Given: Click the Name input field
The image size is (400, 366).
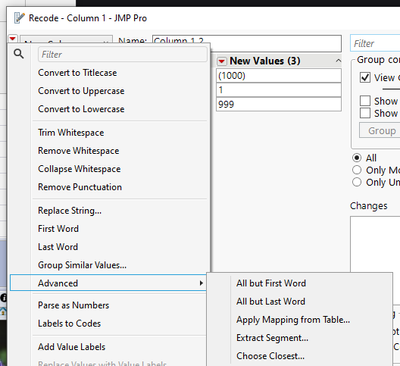Looking at the screenshot, I should pos(247,43).
